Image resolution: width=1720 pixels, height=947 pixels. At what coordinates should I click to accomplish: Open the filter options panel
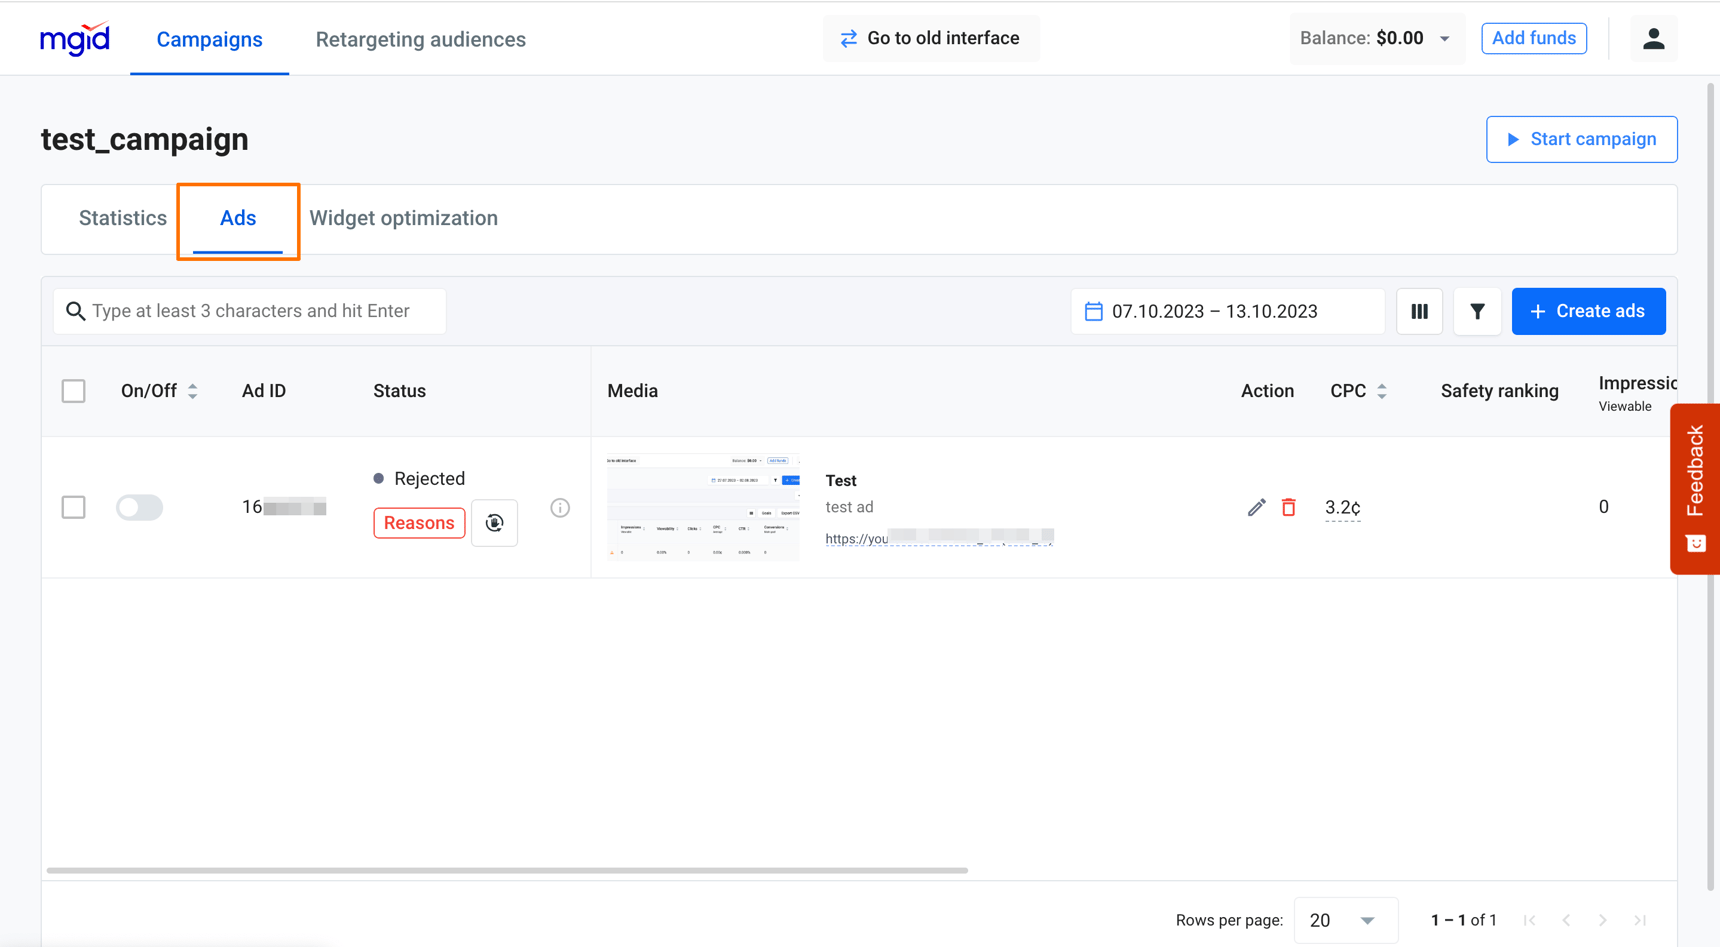[1477, 311]
